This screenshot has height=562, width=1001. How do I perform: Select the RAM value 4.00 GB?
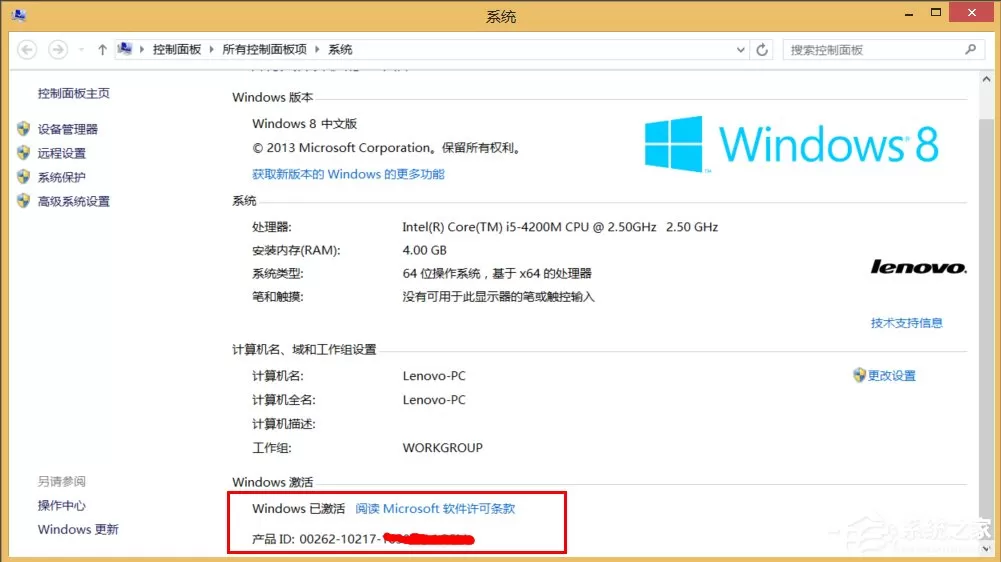tap(425, 250)
